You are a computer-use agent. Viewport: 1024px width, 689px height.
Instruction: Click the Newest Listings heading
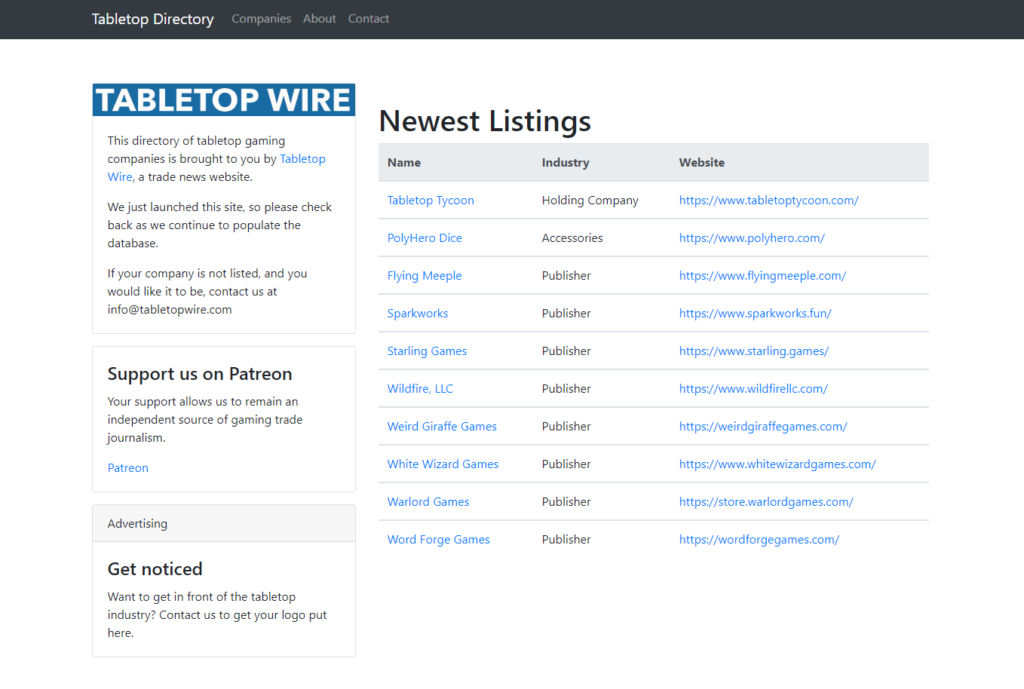(485, 121)
